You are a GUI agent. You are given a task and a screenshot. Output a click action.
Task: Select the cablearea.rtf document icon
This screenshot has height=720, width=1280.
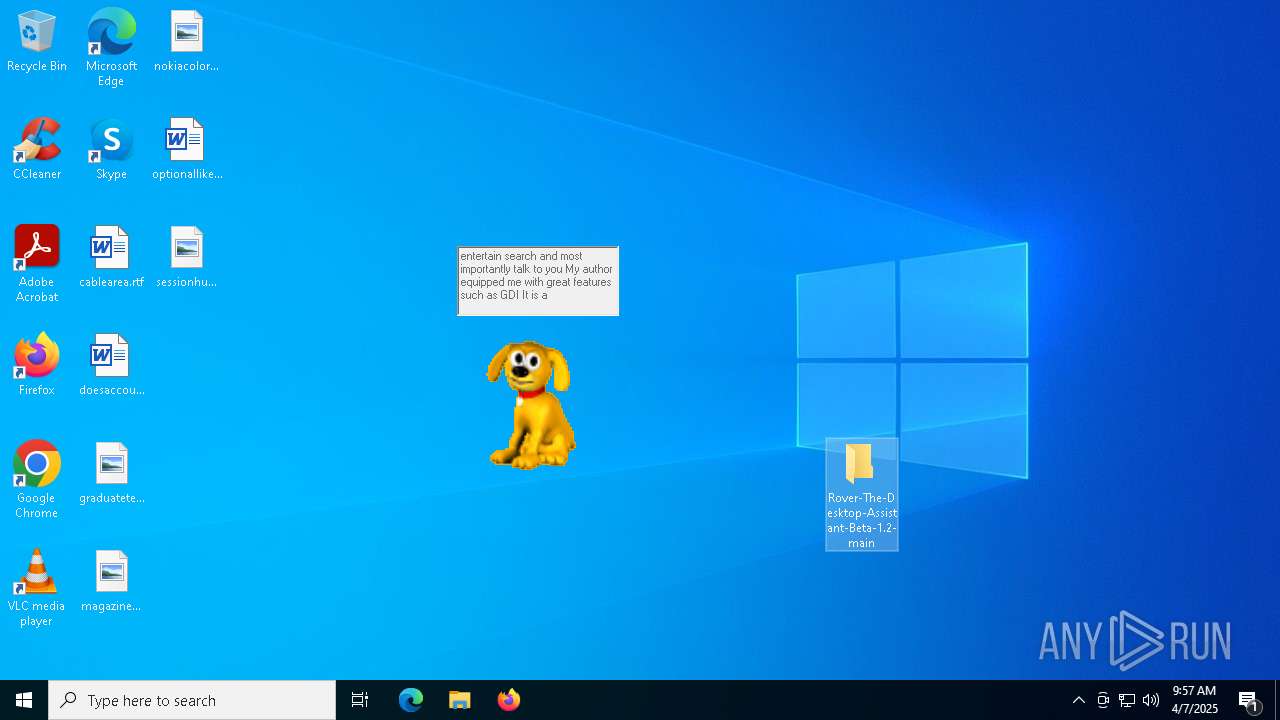click(111, 258)
